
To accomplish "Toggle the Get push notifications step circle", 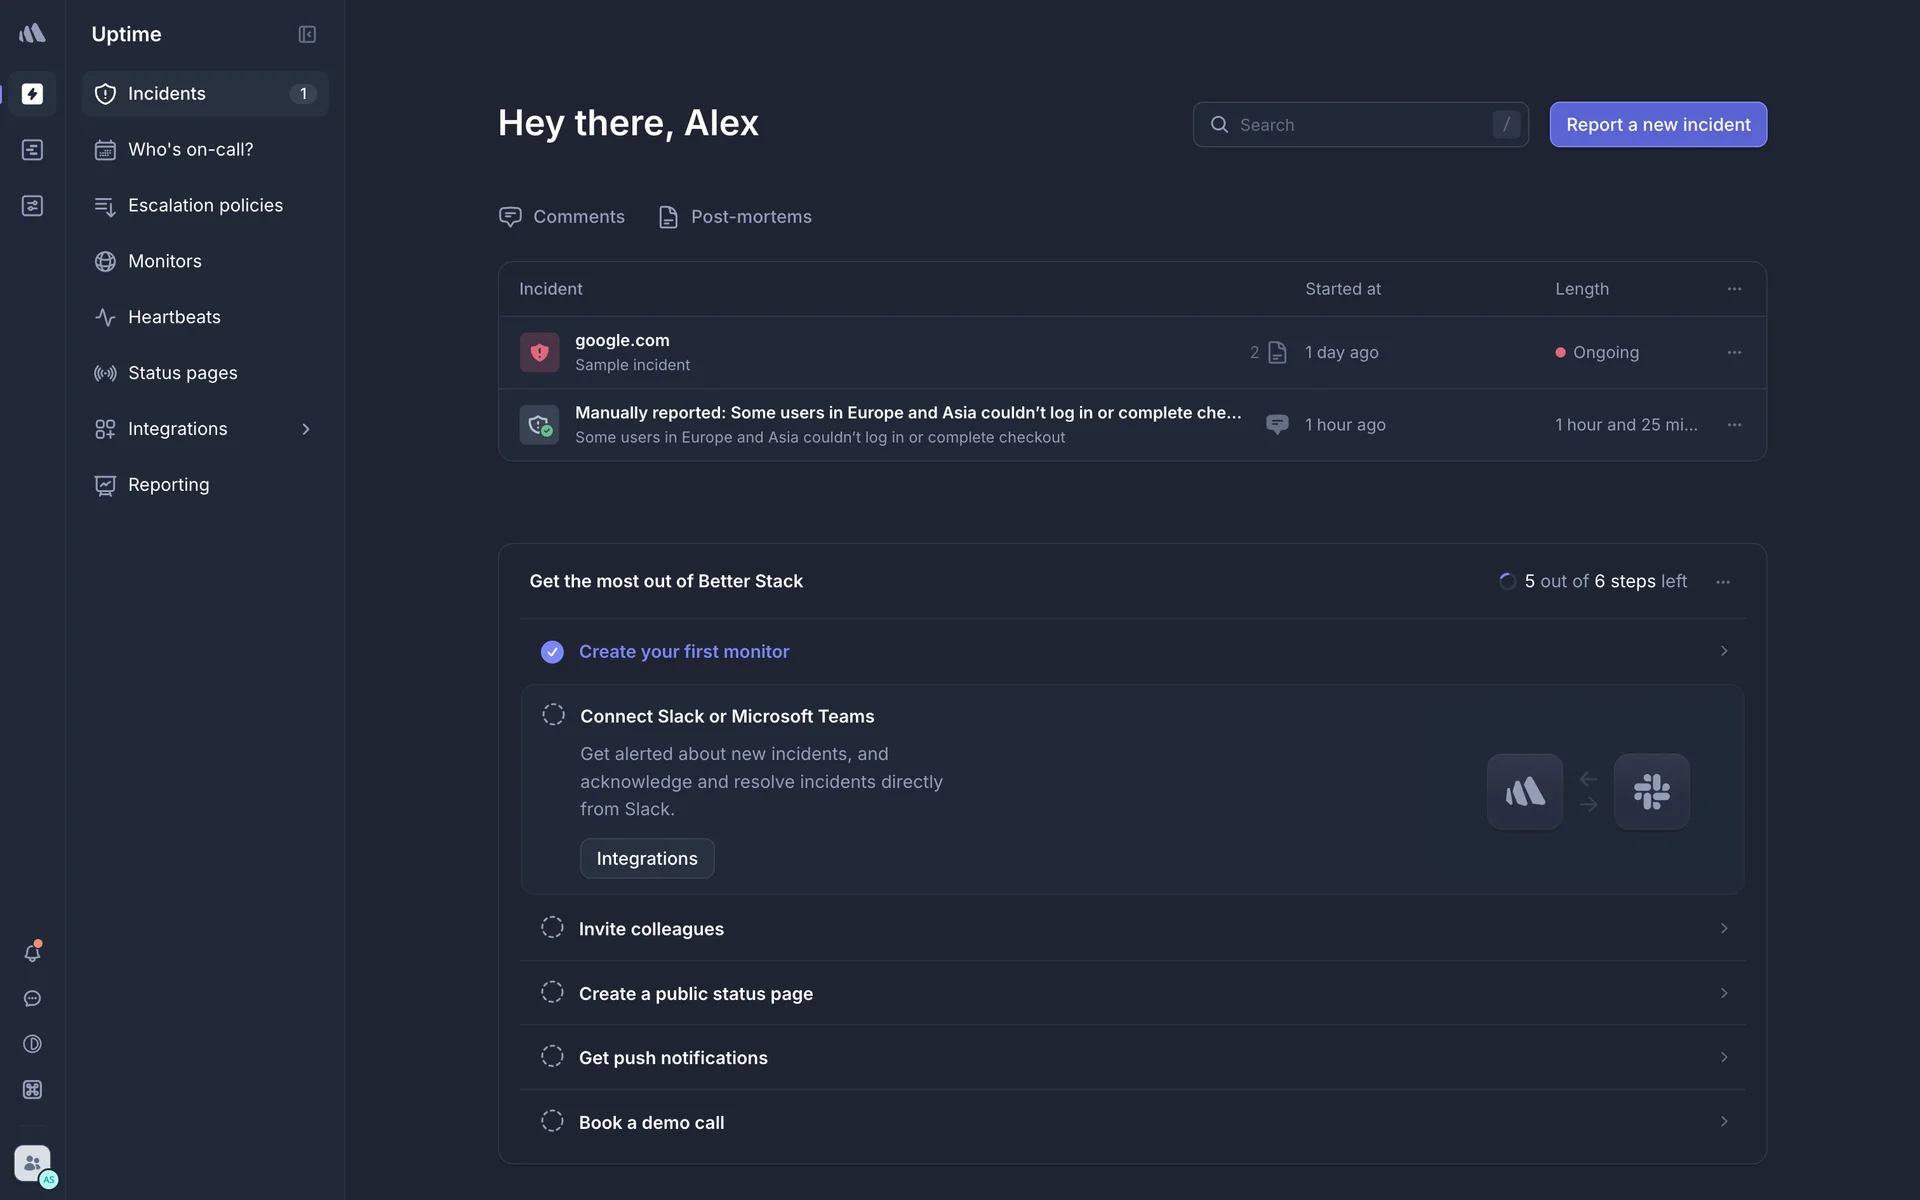I will point(552,1057).
